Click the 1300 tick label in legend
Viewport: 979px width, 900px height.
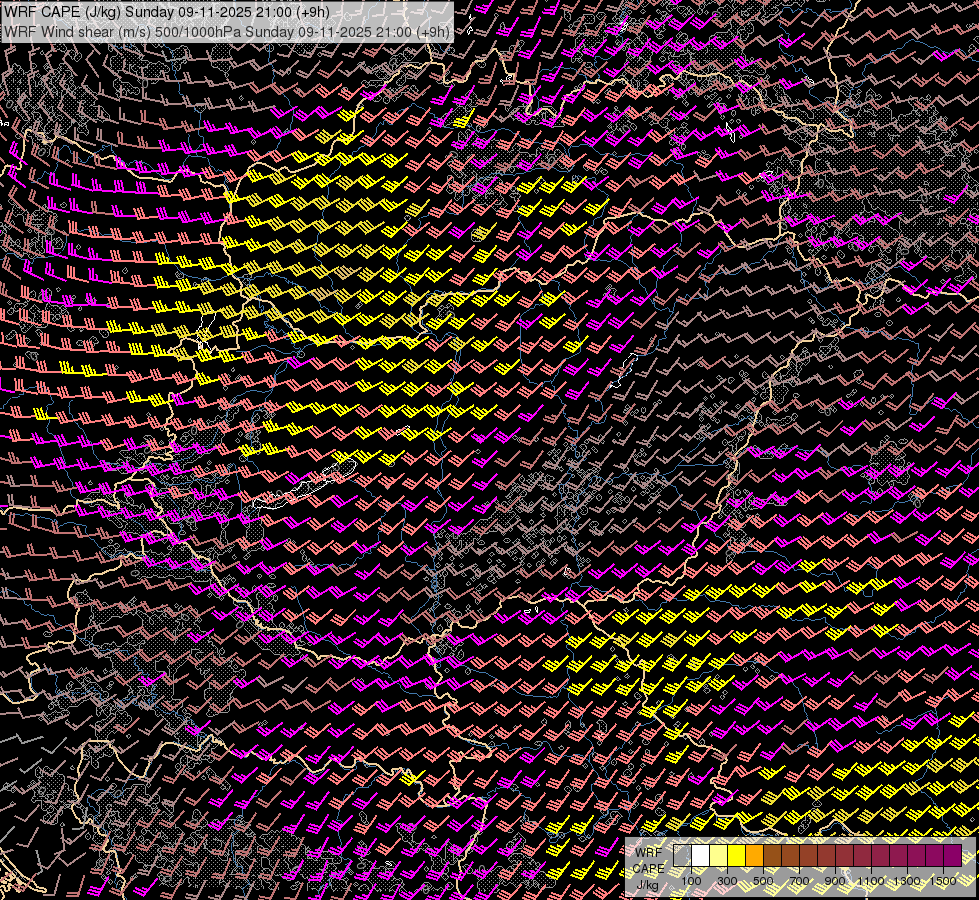(907, 881)
